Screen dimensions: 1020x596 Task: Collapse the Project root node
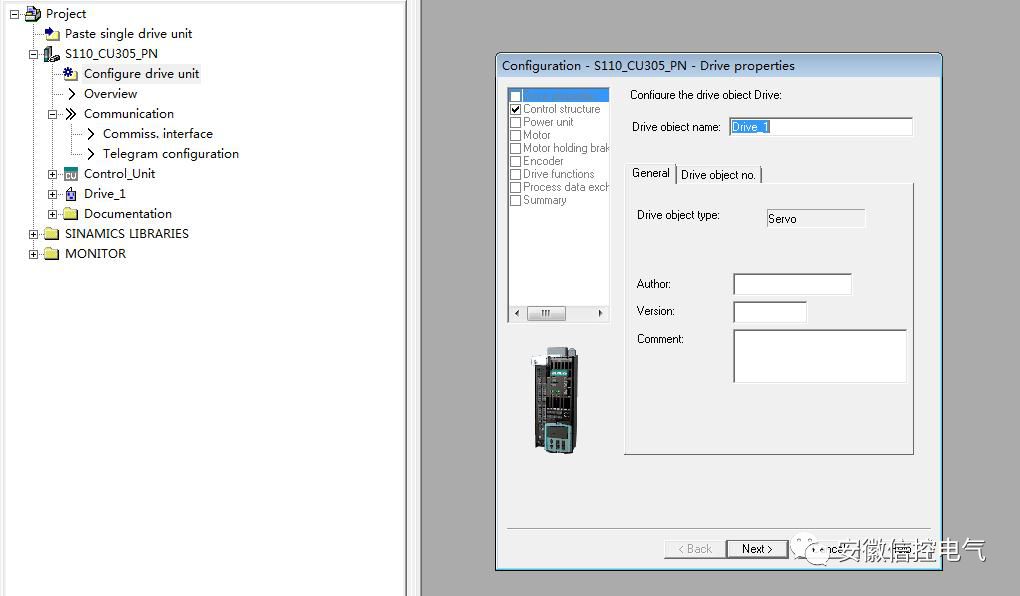(x=14, y=14)
